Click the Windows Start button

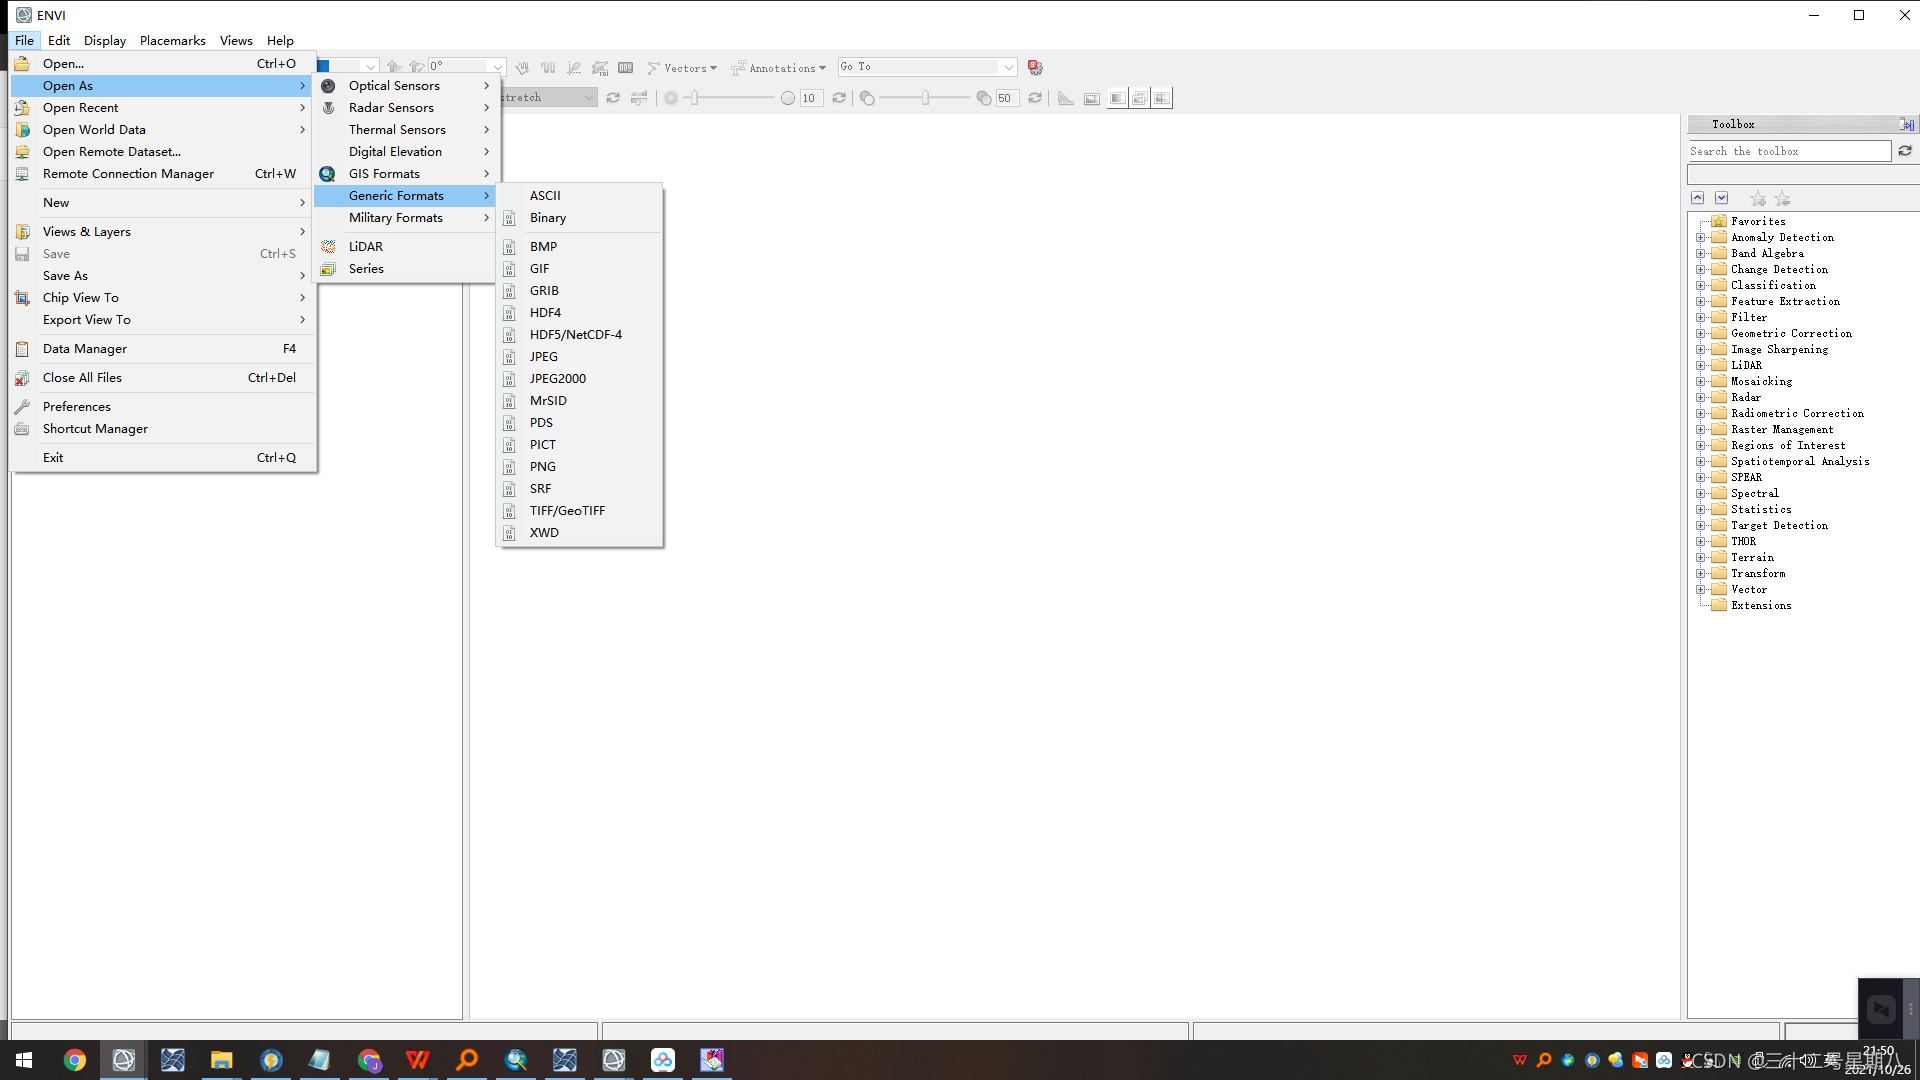pos(25,1060)
